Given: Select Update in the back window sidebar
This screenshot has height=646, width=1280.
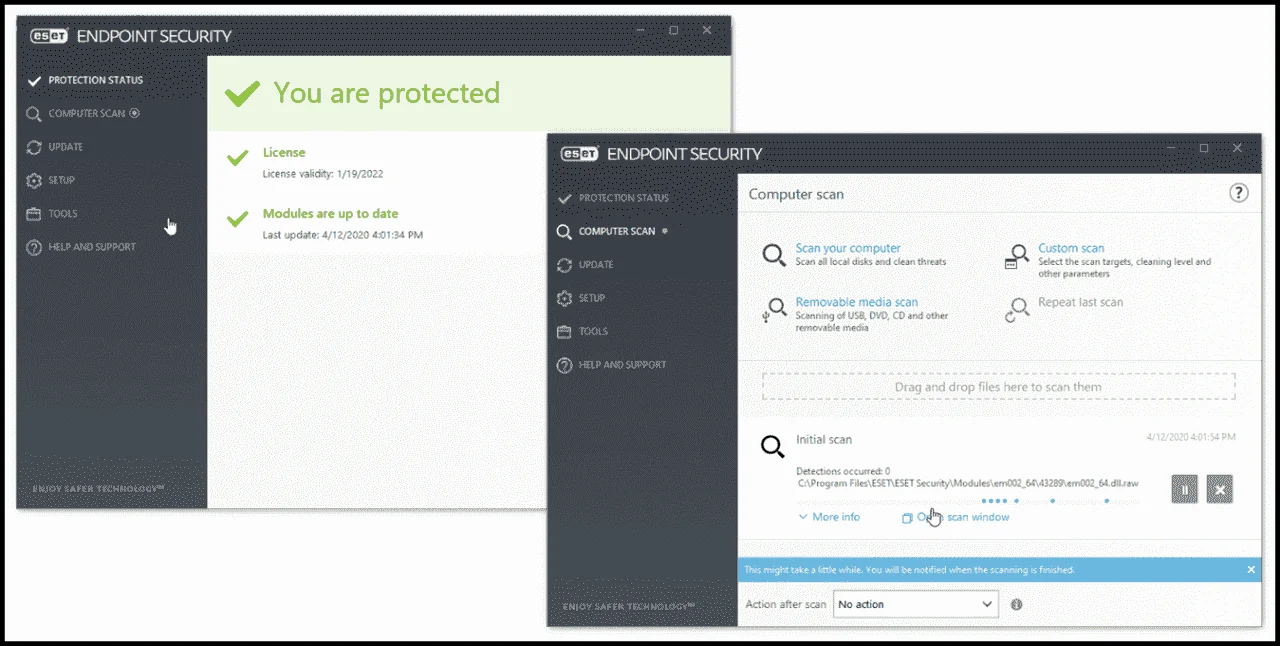Looking at the screenshot, I should 66,147.
